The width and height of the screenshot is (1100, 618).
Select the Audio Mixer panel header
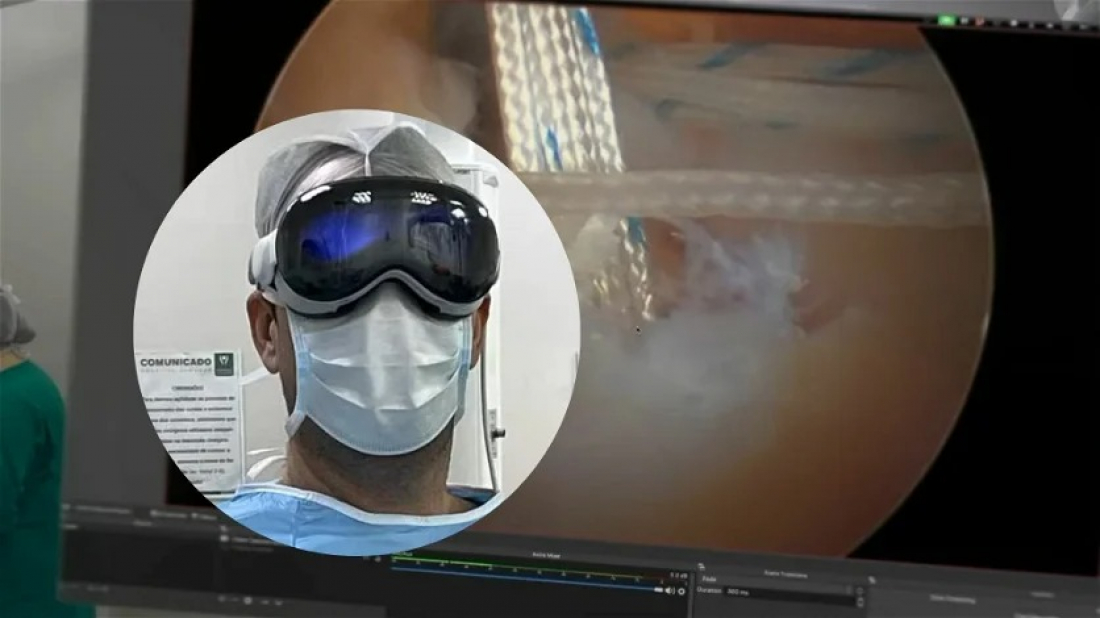pyautogui.click(x=545, y=556)
